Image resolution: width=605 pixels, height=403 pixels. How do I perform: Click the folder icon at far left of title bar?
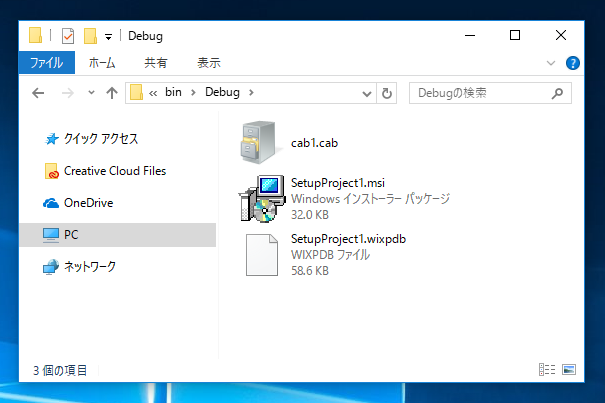(x=35, y=35)
